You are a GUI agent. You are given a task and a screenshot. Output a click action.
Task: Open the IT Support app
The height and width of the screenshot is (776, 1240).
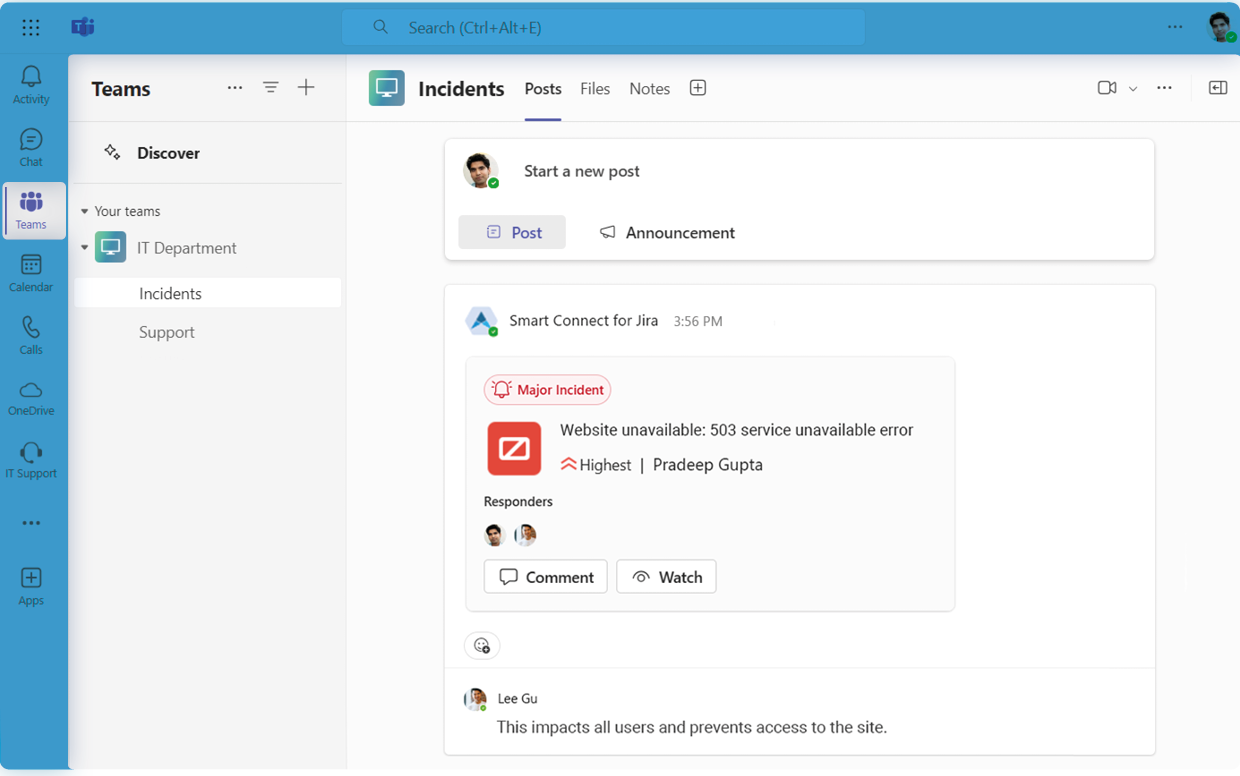pyautogui.click(x=31, y=460)
